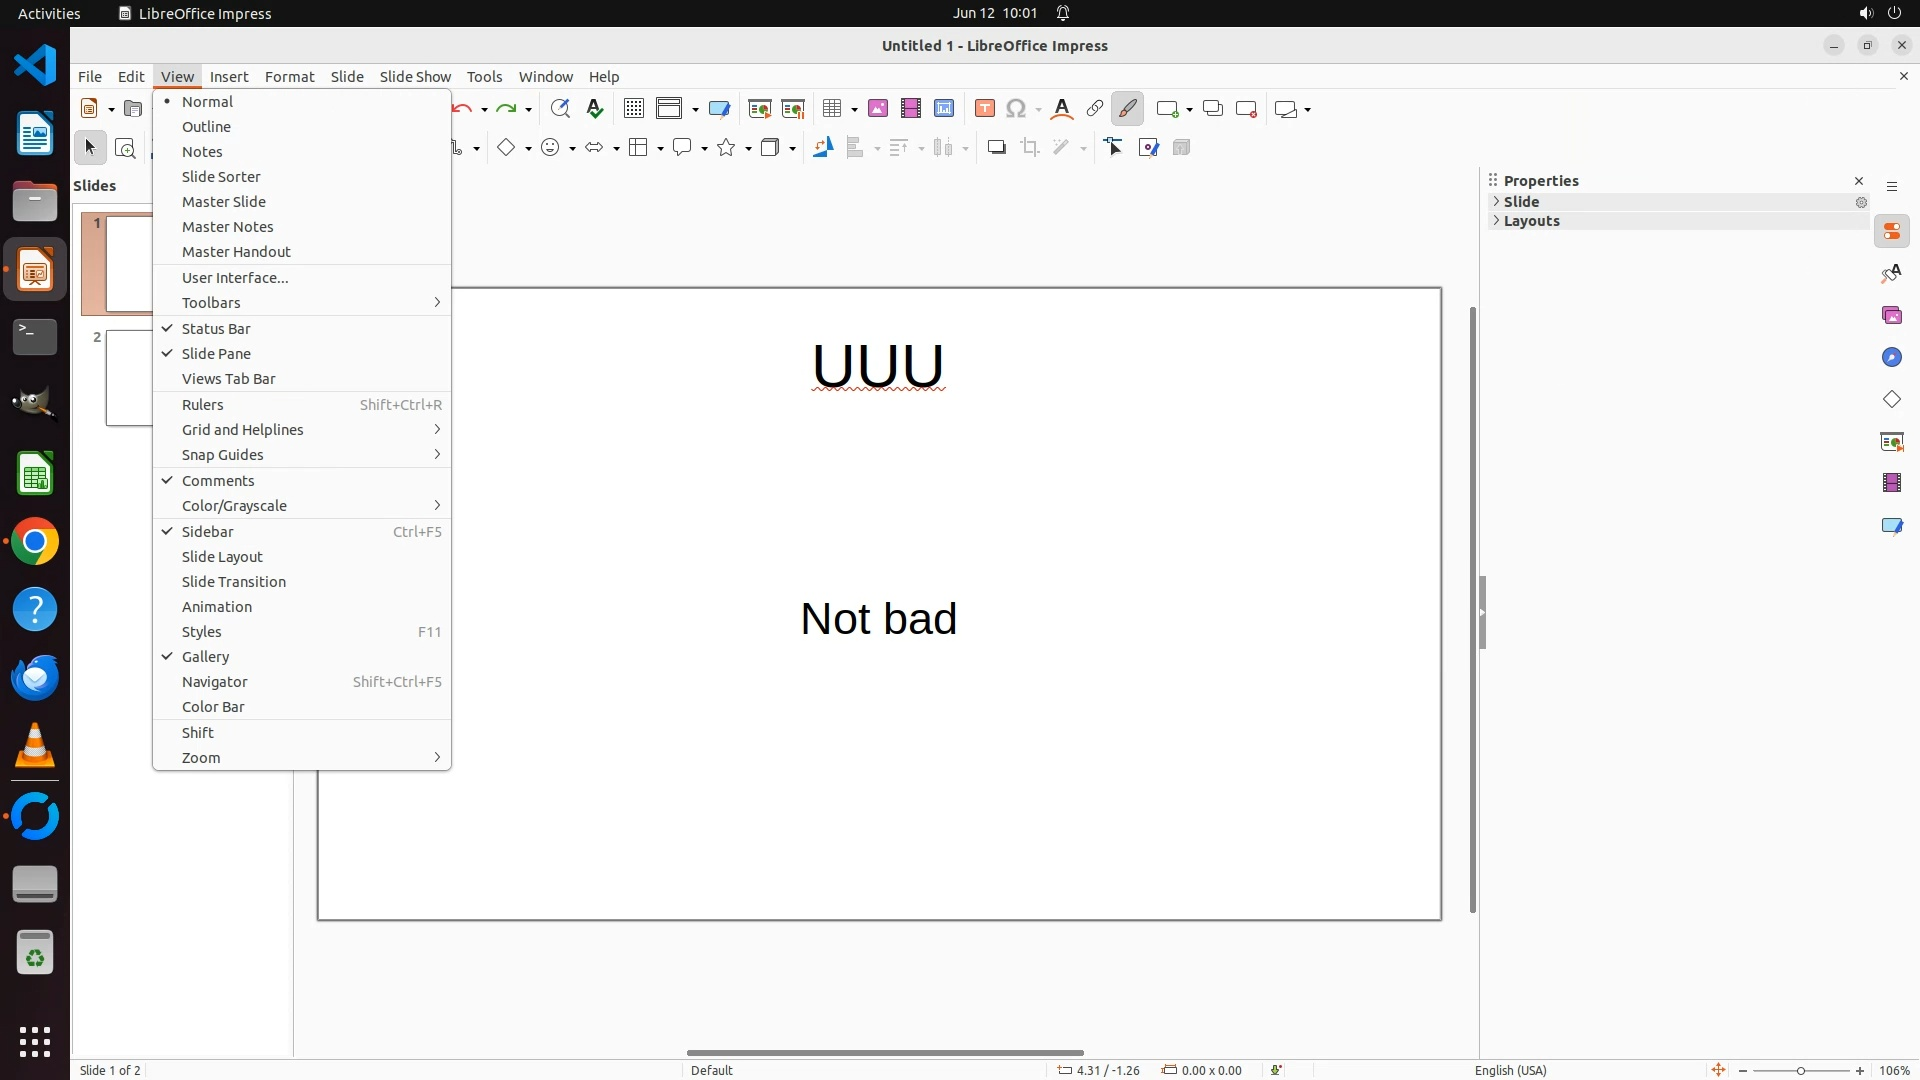Screen dimensions: 1920x1080
Task: Click the Crop Image toolbar icon
Action: pos(1030,148)
